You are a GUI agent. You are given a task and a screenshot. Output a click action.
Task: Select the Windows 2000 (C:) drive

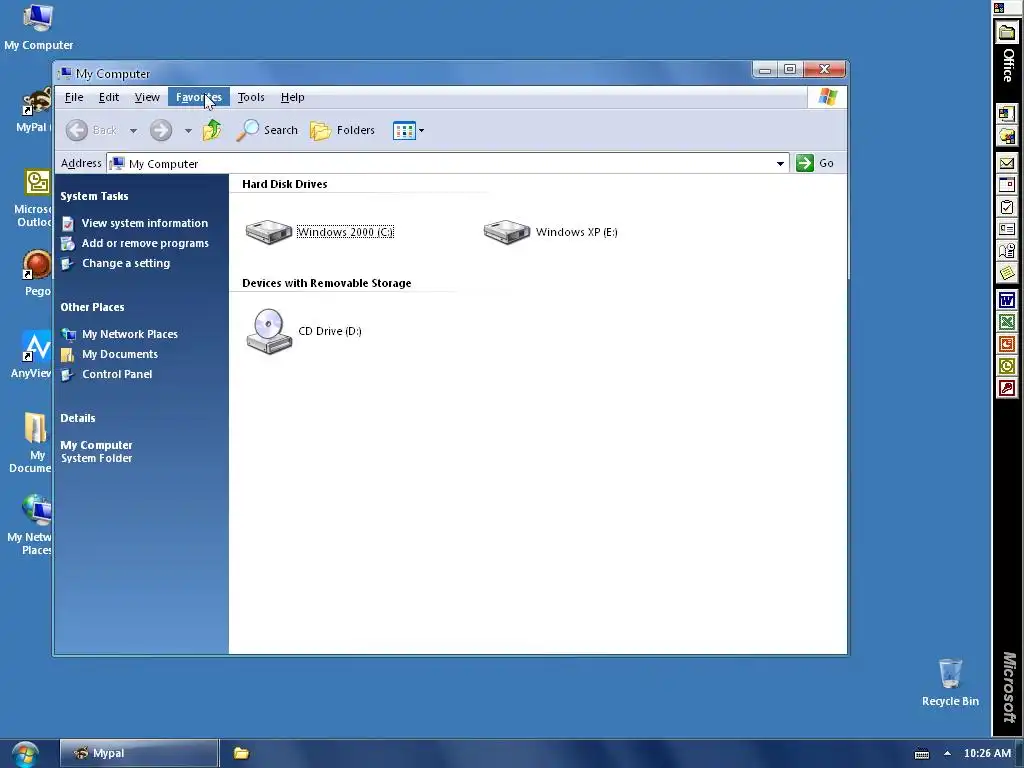(319, 232)
